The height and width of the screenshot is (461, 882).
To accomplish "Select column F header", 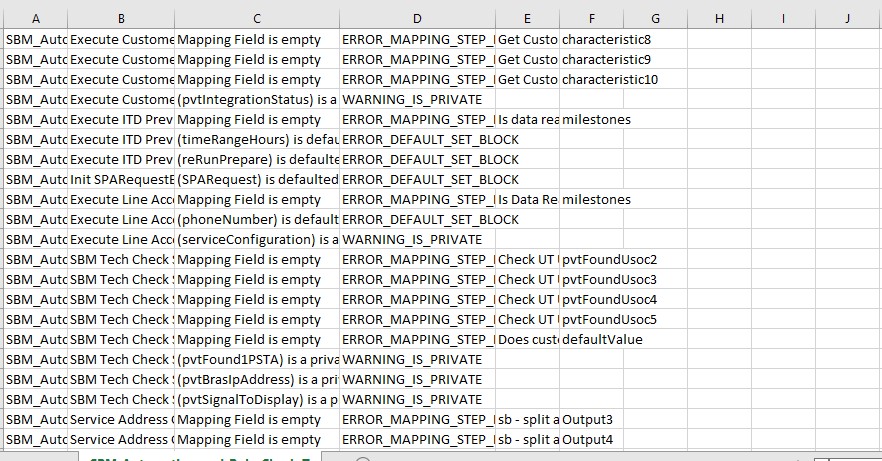I will click(591, 18).
